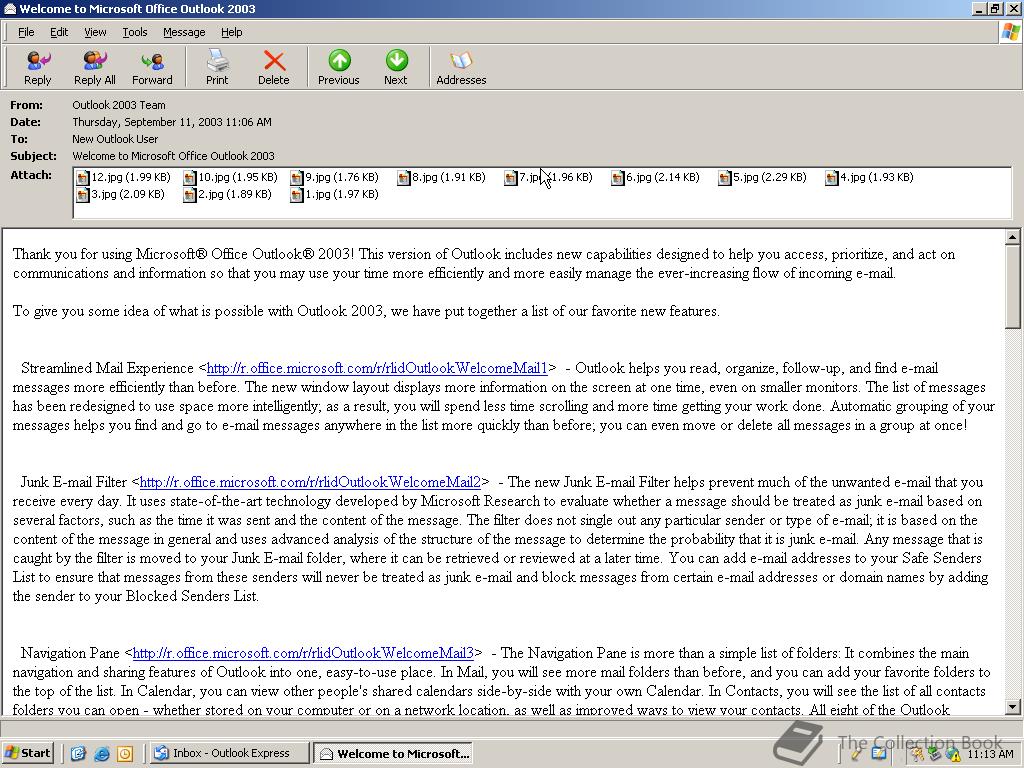Open attachment 2.jpg
This screenshot has width=1024, height=768.
coord(227,195)
